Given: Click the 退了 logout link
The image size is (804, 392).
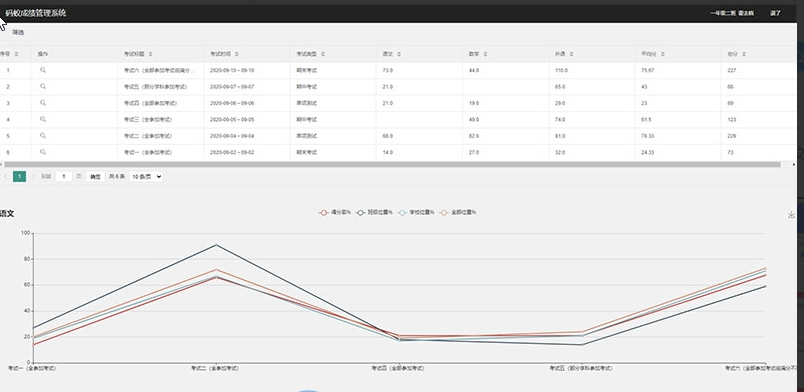Looking at the screenshot, I should point(775,13).
